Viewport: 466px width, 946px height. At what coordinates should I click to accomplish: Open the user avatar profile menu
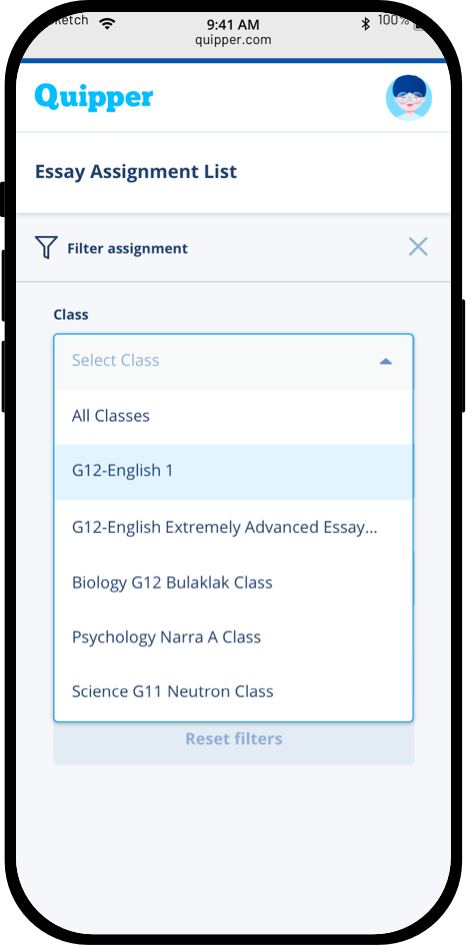click(409, 98)
